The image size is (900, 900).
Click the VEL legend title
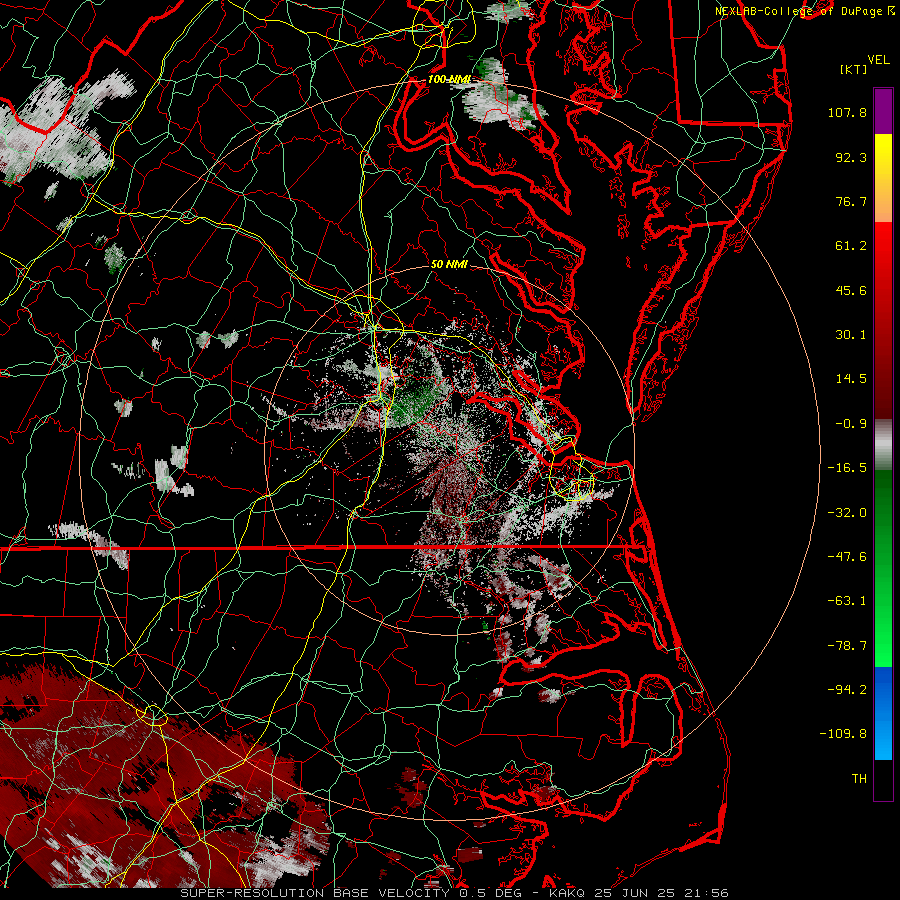point(879,60)
